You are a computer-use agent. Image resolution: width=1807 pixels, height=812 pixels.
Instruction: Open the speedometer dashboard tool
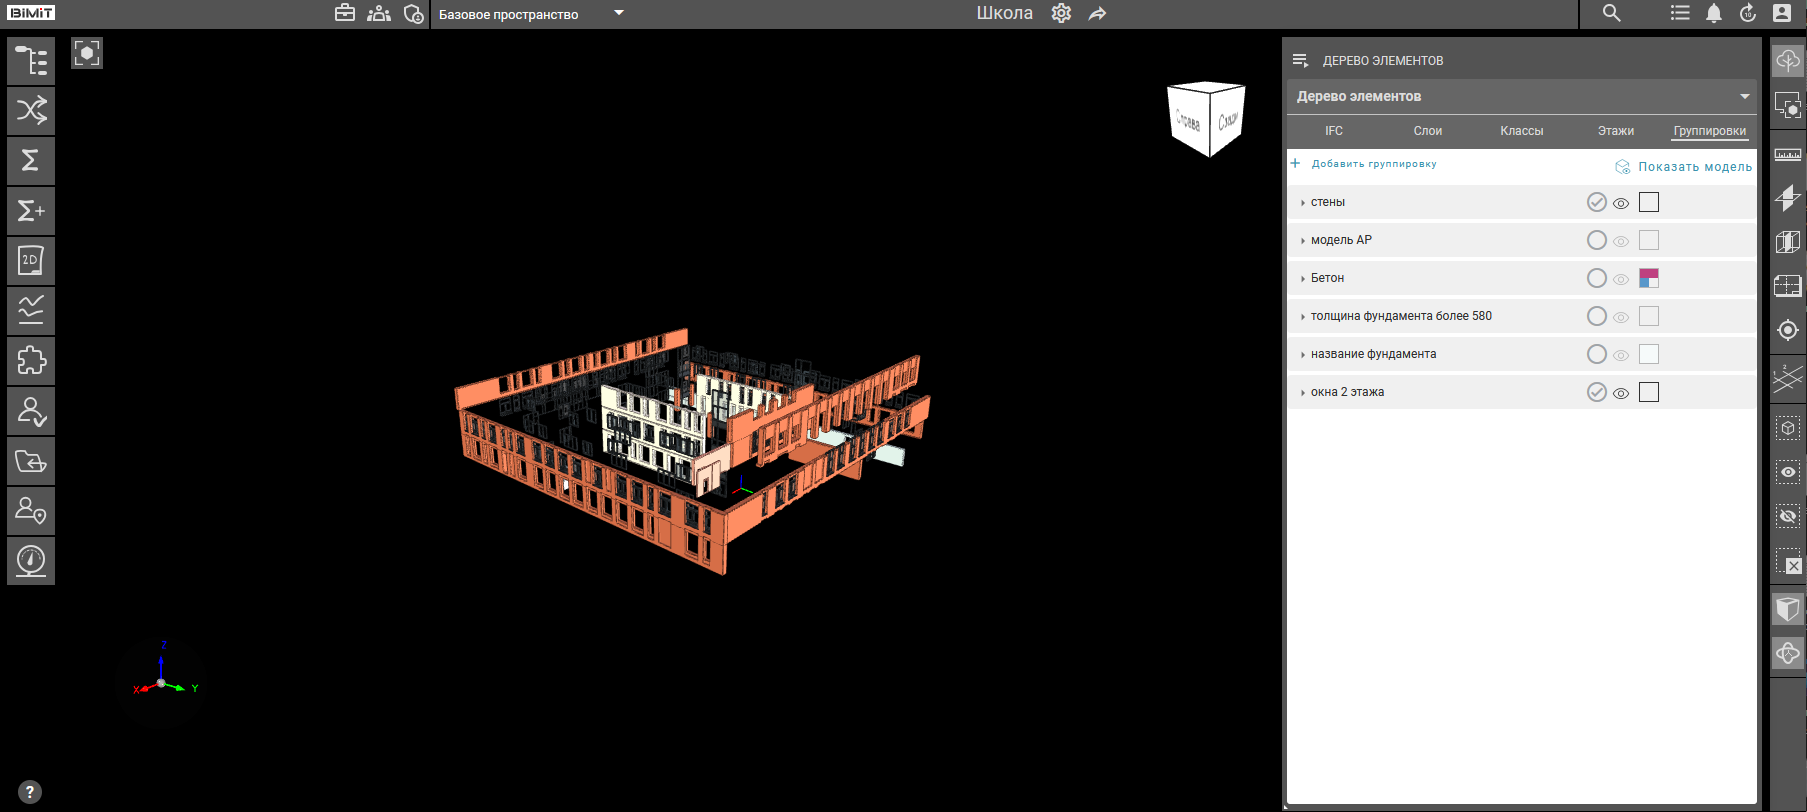31,561
